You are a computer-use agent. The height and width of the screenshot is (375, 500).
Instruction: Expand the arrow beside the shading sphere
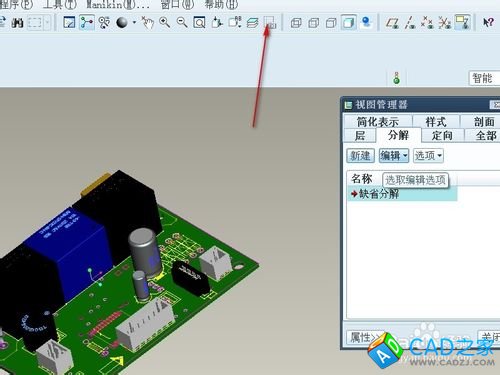(134, 23)
